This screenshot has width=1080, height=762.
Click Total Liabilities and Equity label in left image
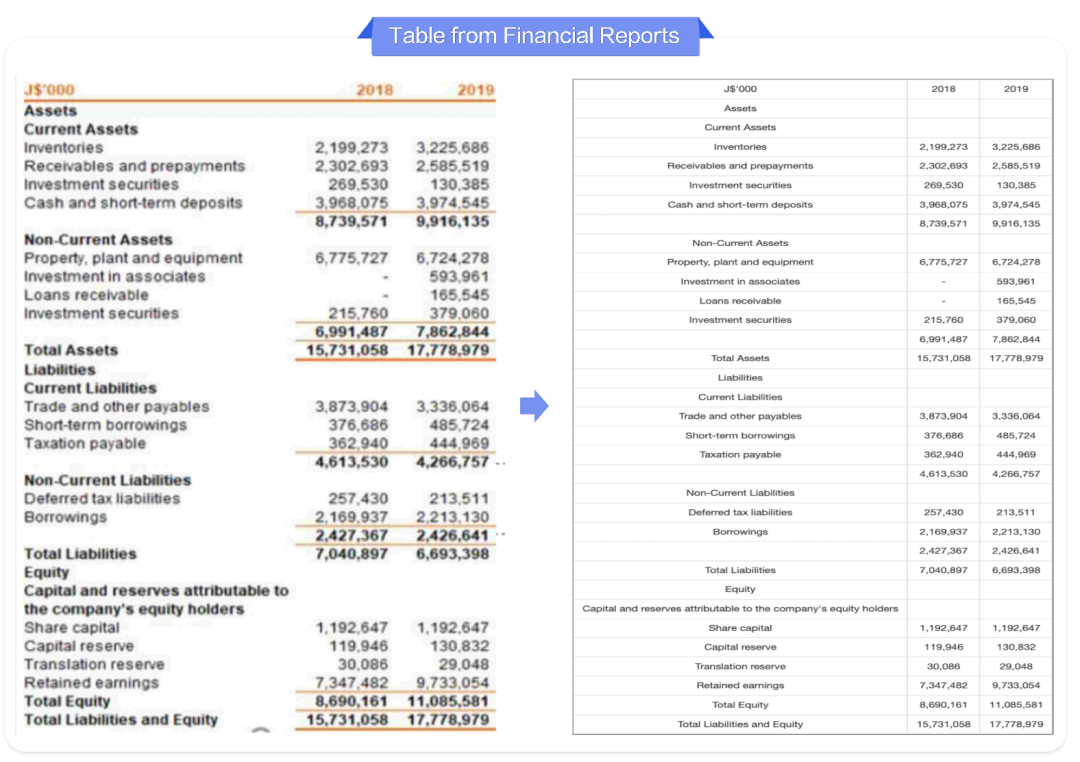coord(121,720)
